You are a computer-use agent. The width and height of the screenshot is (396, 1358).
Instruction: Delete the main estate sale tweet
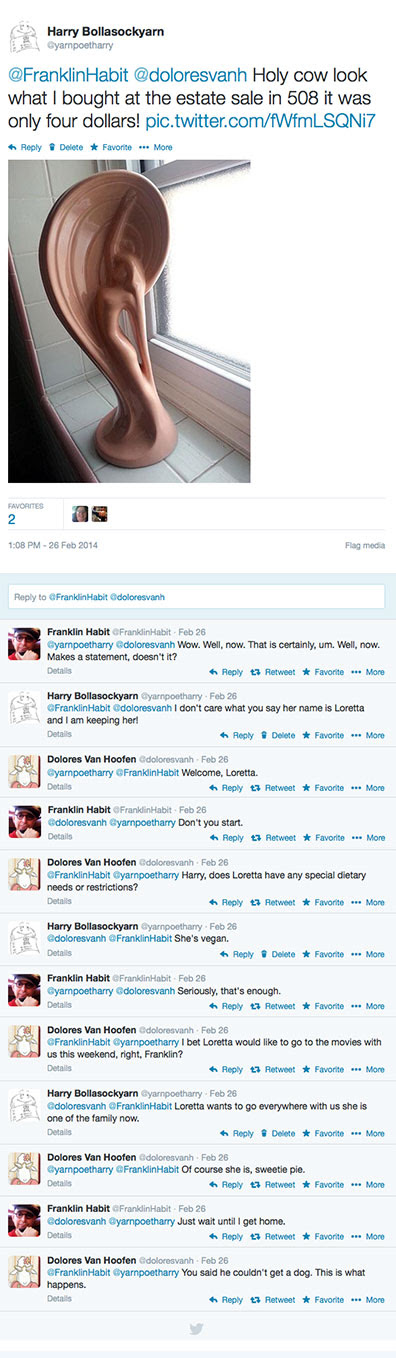click(x=65, y=147)
